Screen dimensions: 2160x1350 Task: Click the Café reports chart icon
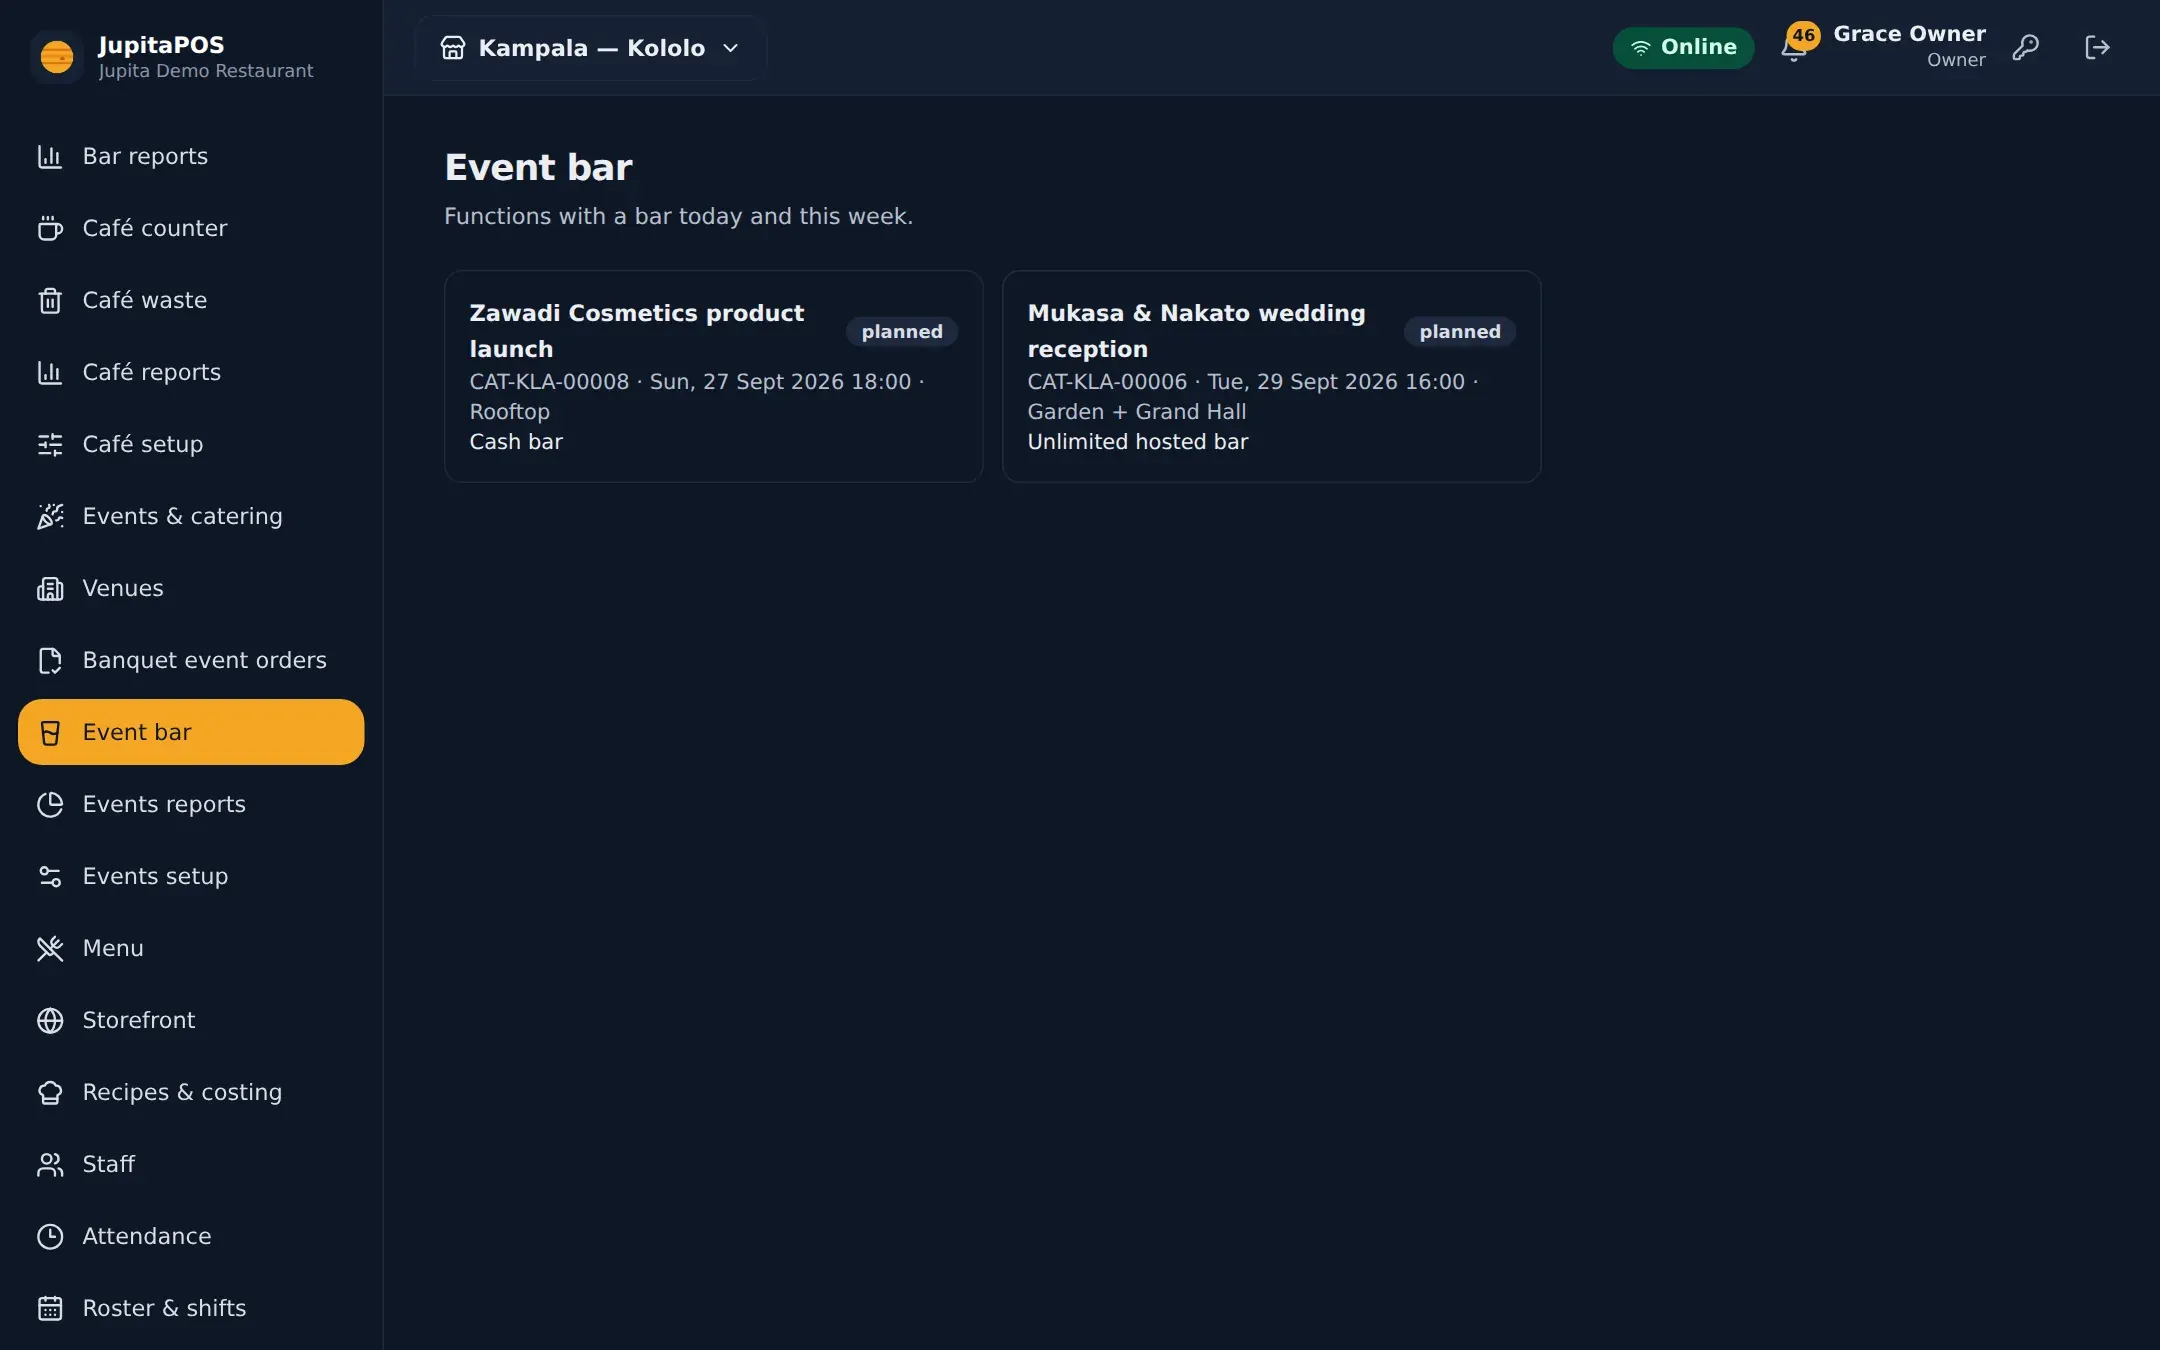50,373
